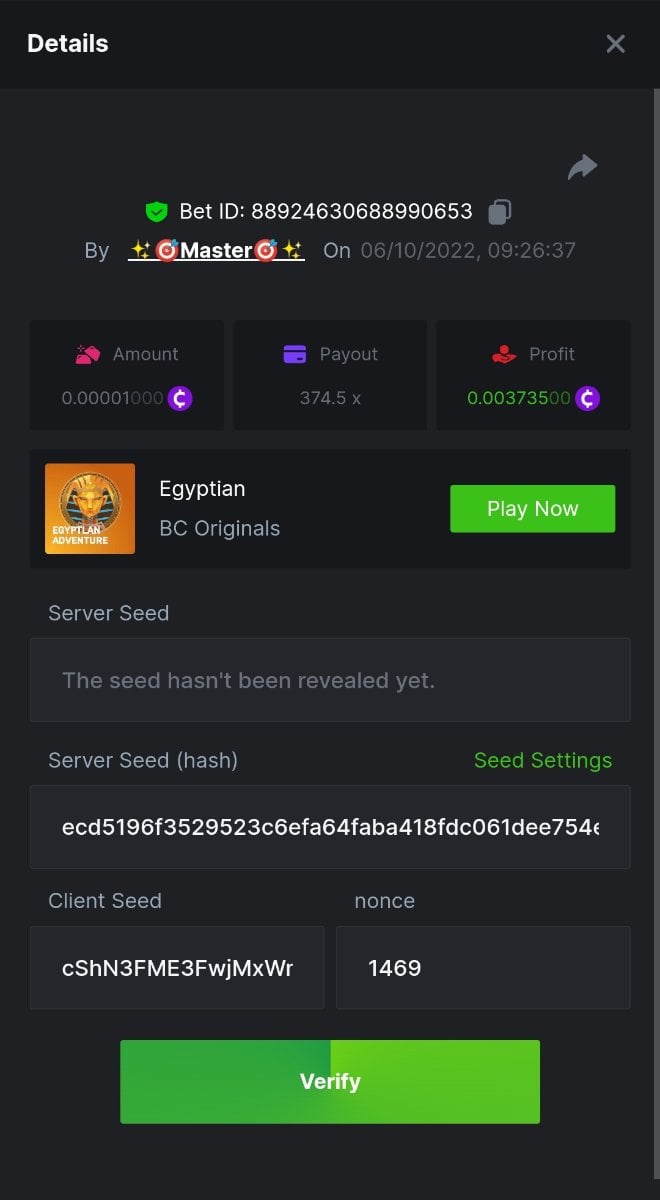This screenshot has height=1200, width=660.
Task: Open the Master player profile link
Action: pyautogui.click(x=216, y=250)
